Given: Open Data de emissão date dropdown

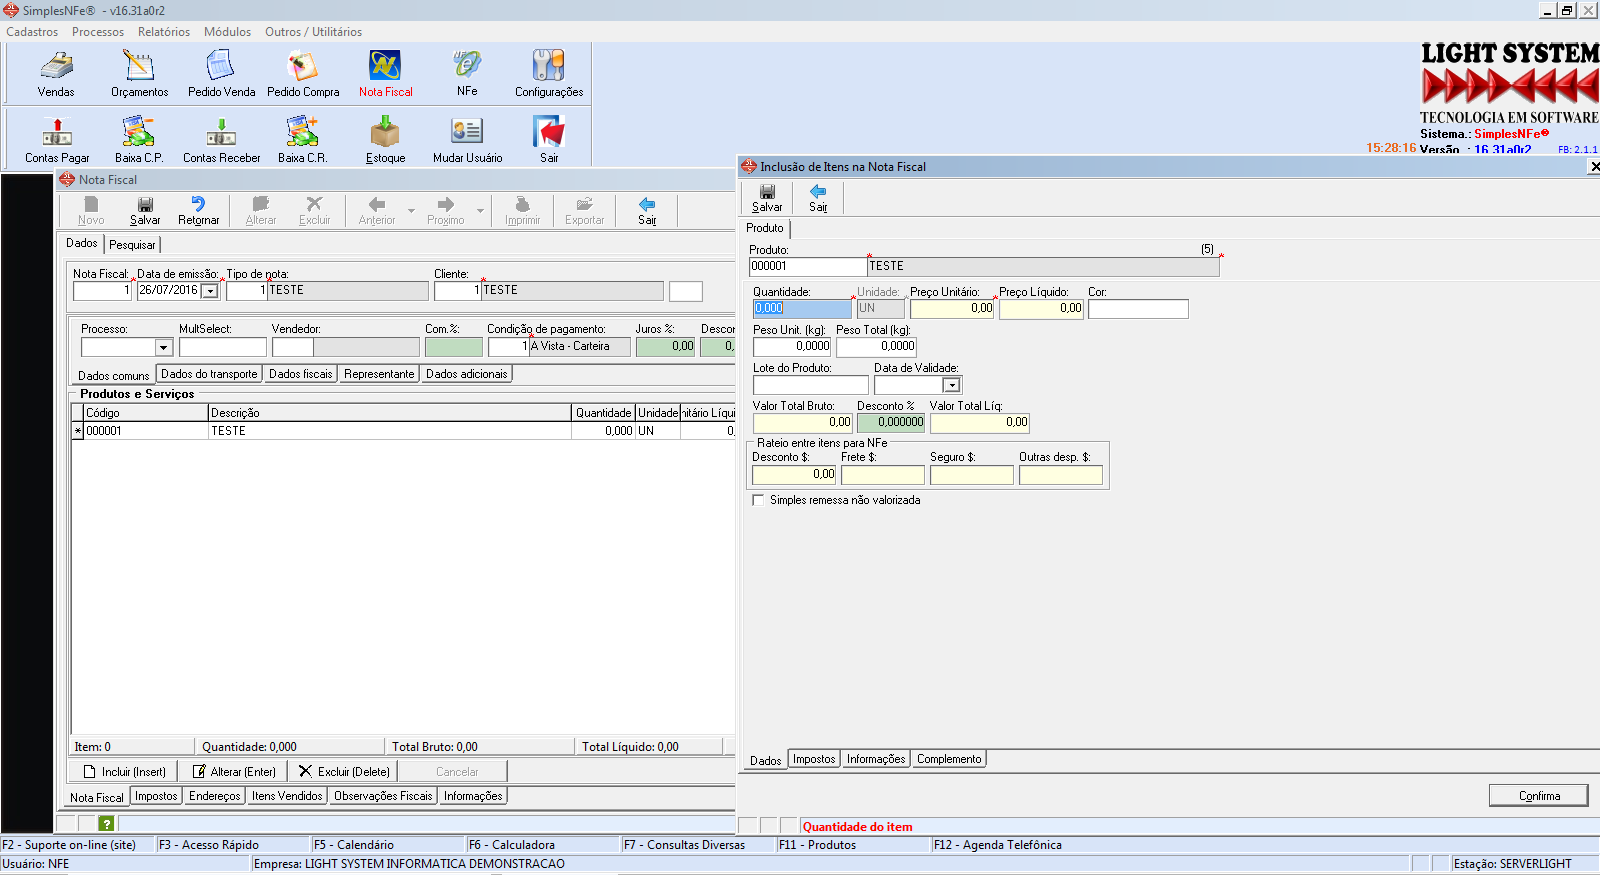Looking at the screenshot, I should [209, 291].
